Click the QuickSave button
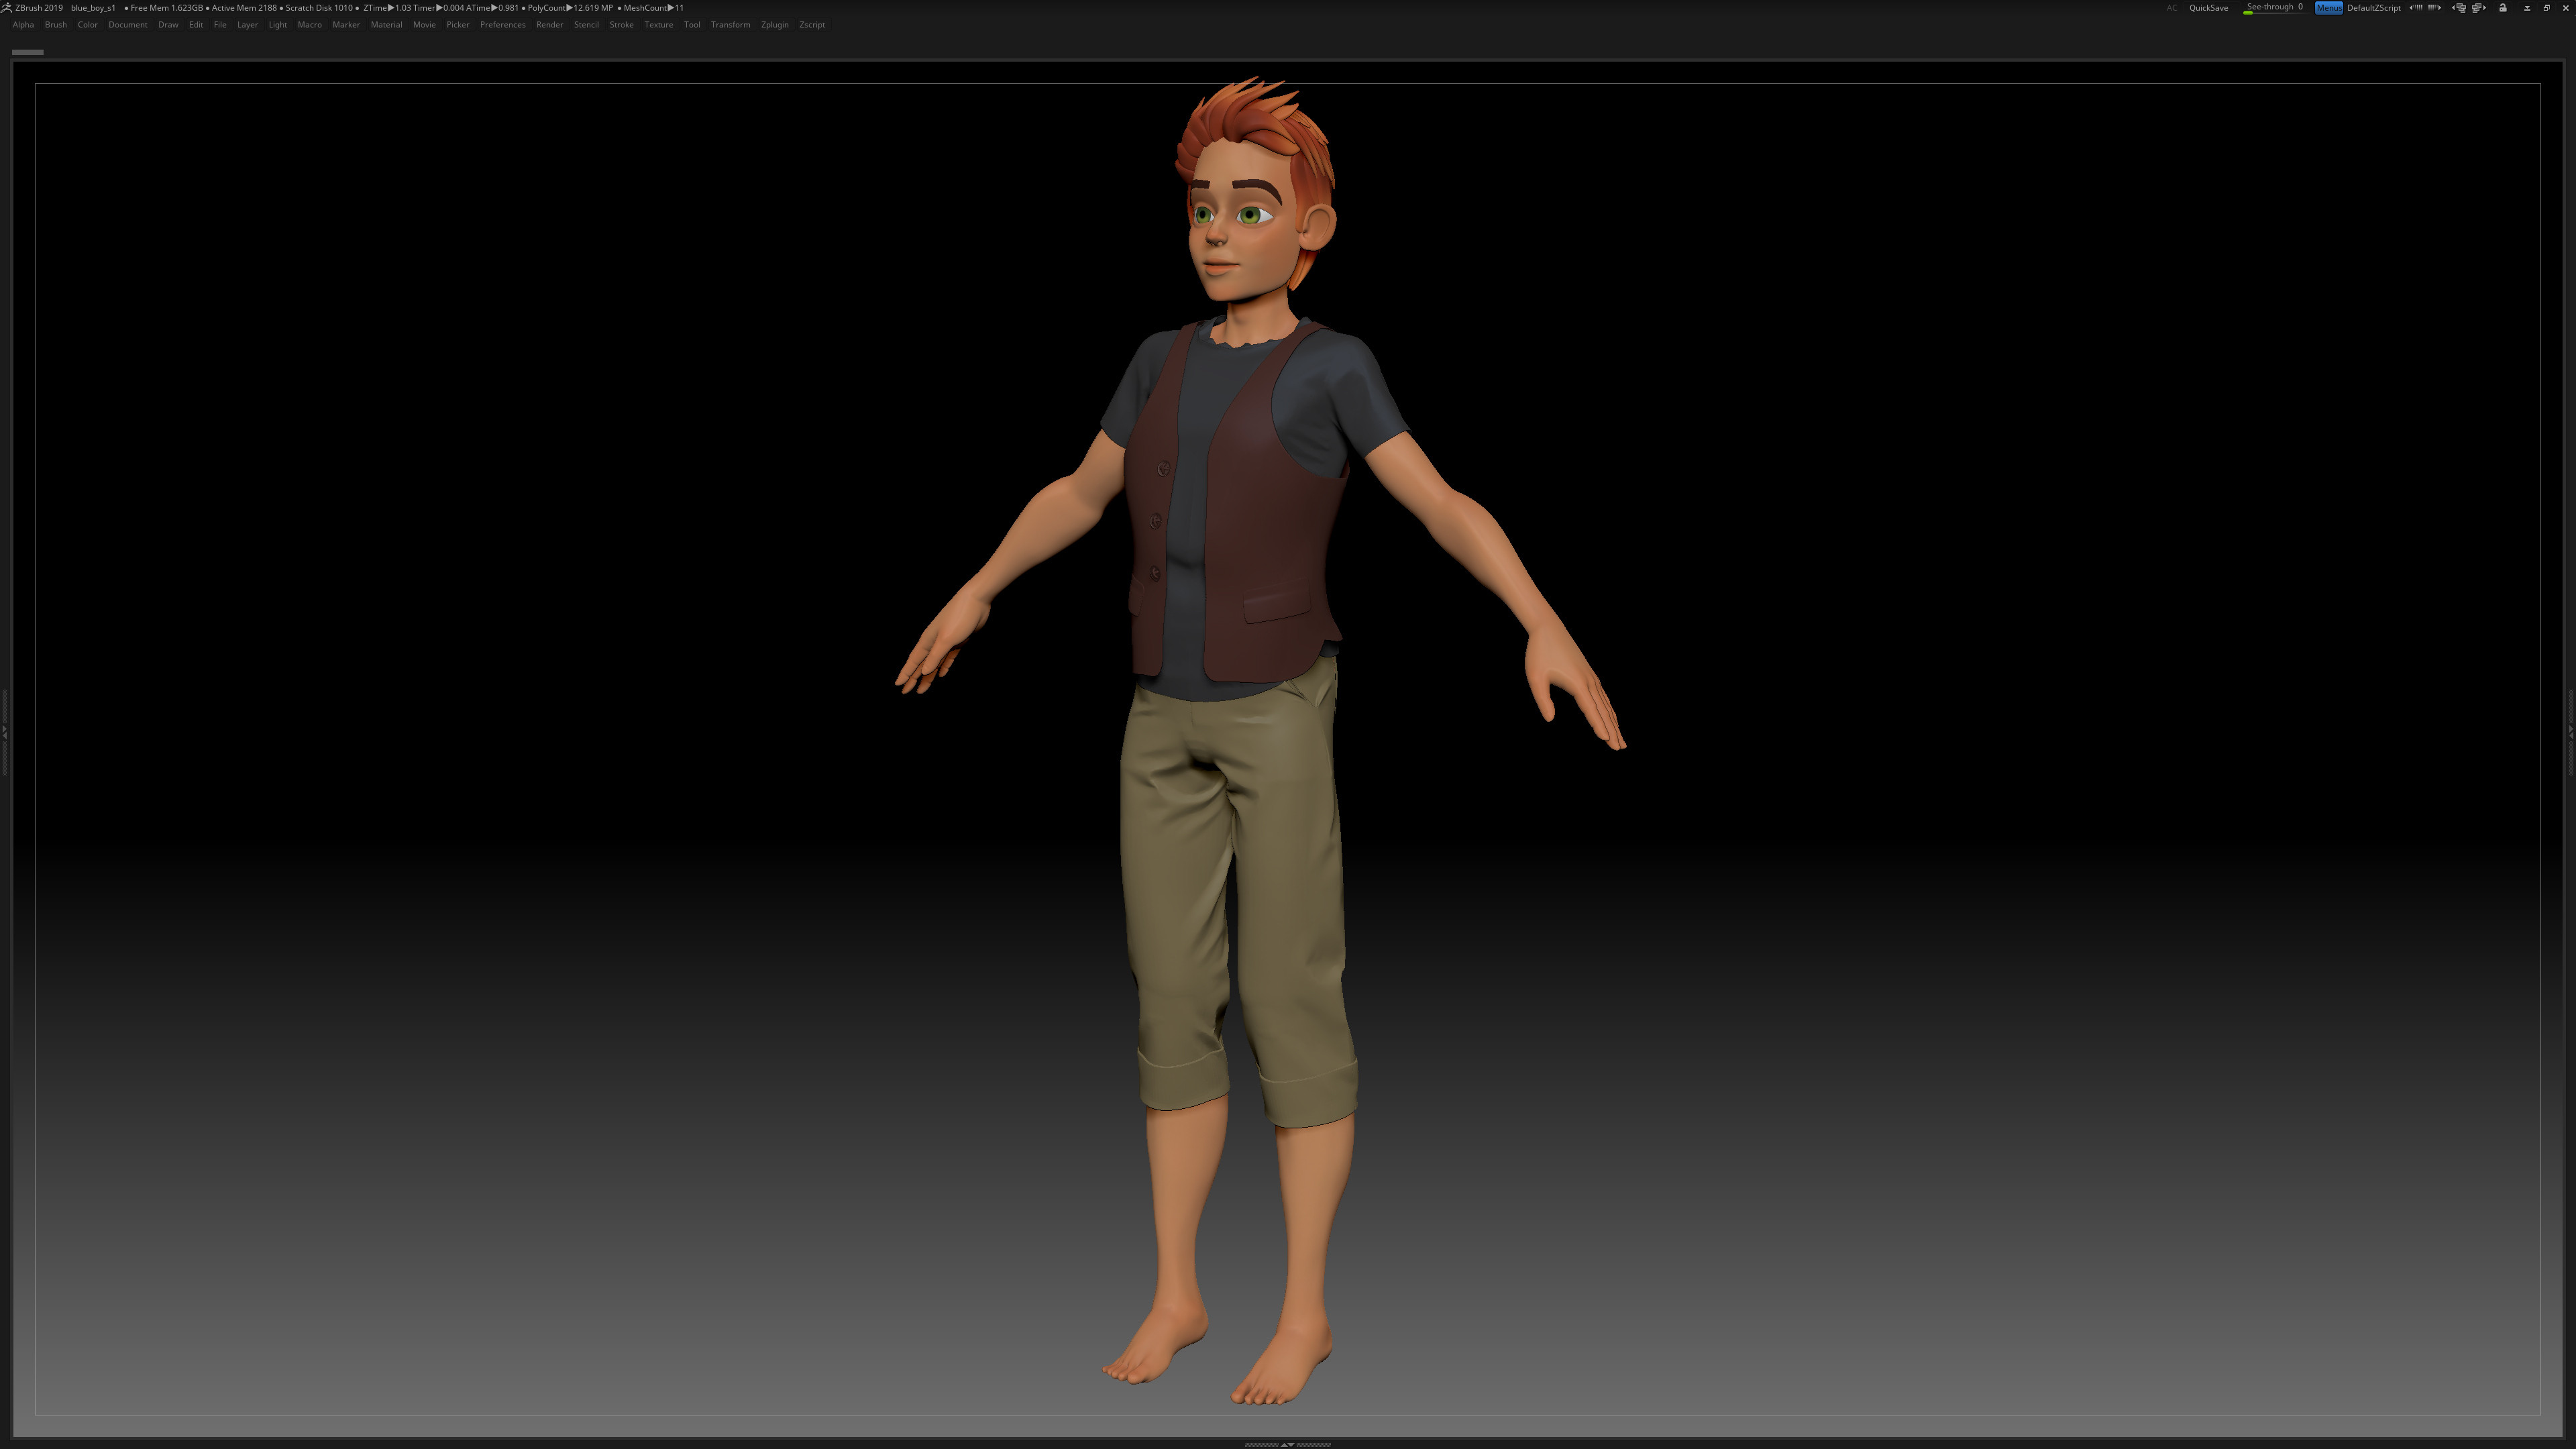 click(2208, 8)
